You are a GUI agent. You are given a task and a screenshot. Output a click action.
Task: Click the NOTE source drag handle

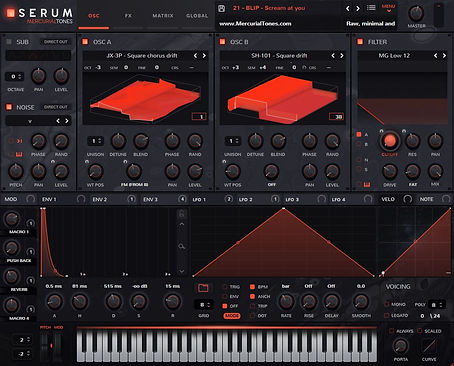click(x=446, y=199)
